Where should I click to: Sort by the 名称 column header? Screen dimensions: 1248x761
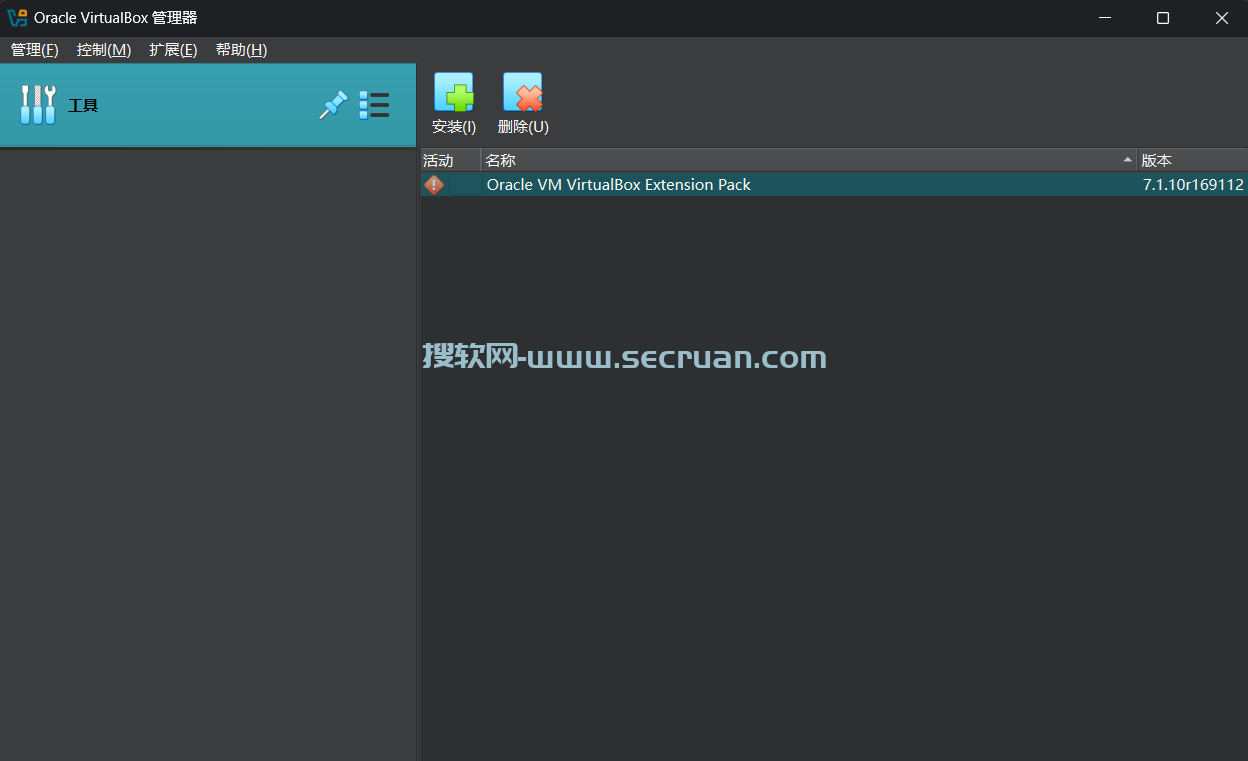[x=809, y=160]
